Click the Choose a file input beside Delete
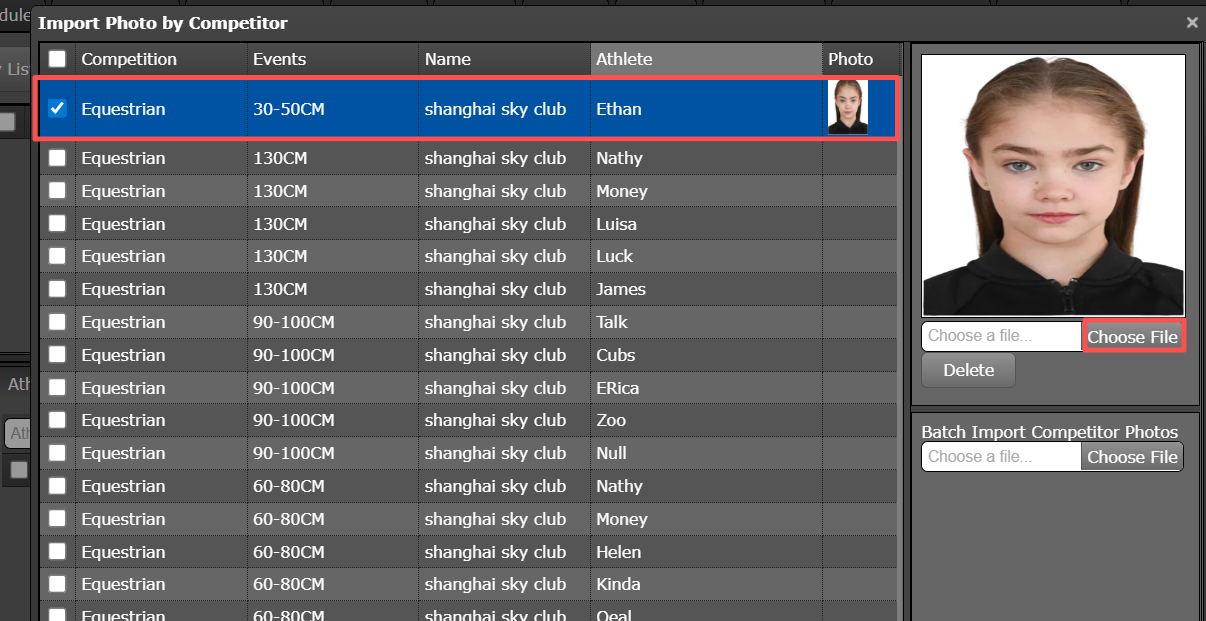Viewport: 1206px width, 621px height. tap(1000, 336)
